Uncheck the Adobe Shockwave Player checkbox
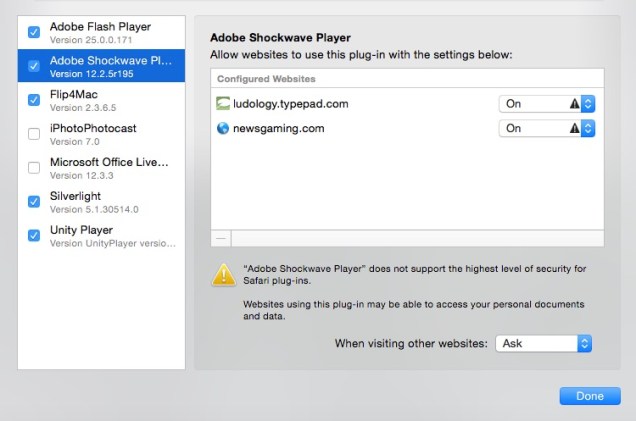This screenshot has height=421, width=636. pos(34,66)
